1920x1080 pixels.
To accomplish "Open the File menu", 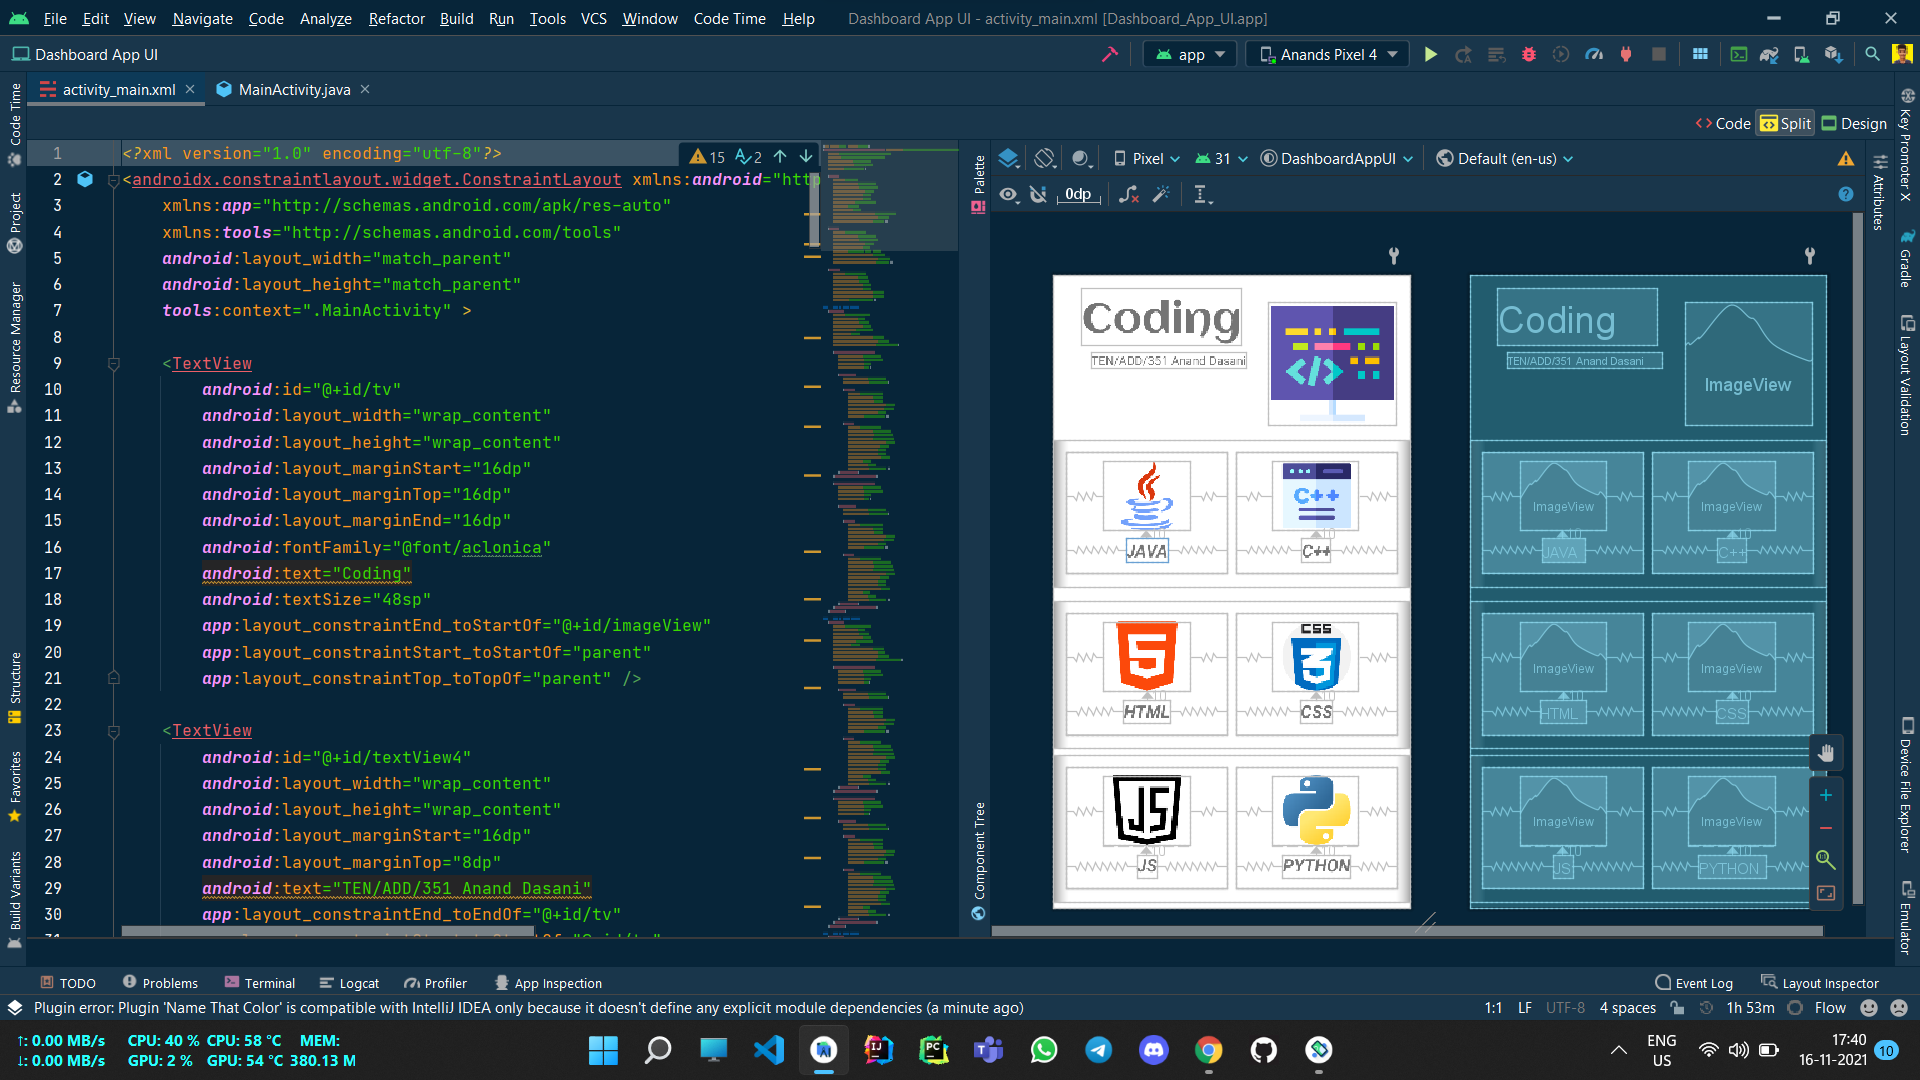I will 55,18.
